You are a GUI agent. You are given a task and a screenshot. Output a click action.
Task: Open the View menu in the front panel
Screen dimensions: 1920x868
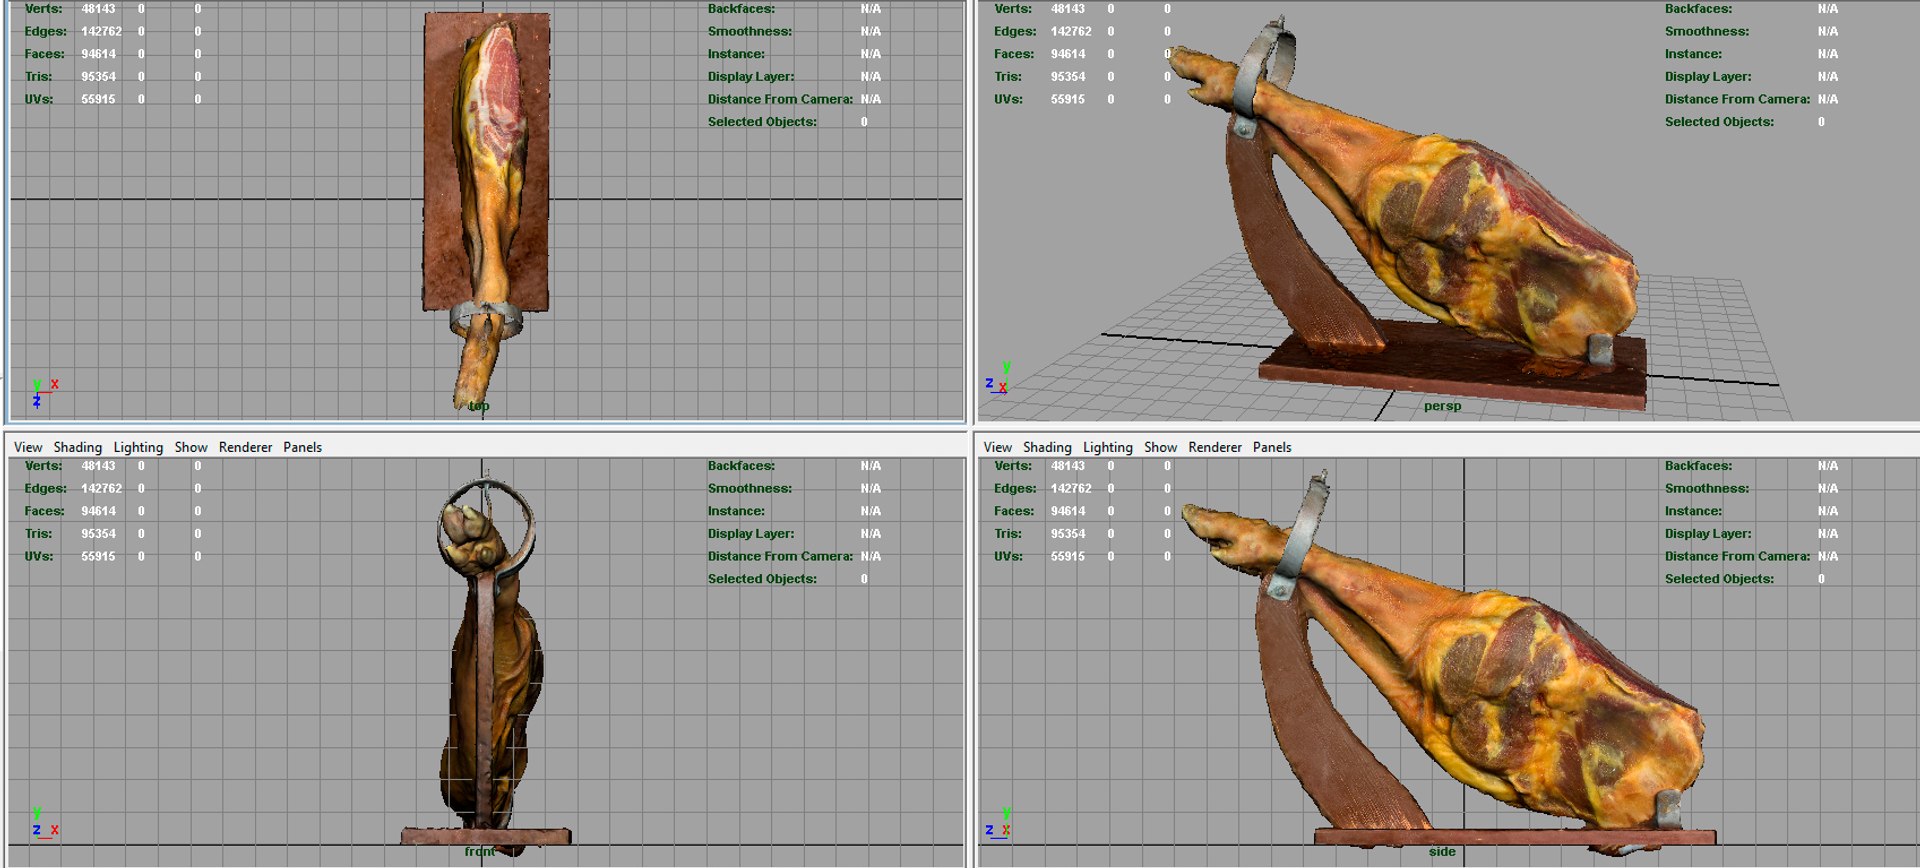(28, 447)
